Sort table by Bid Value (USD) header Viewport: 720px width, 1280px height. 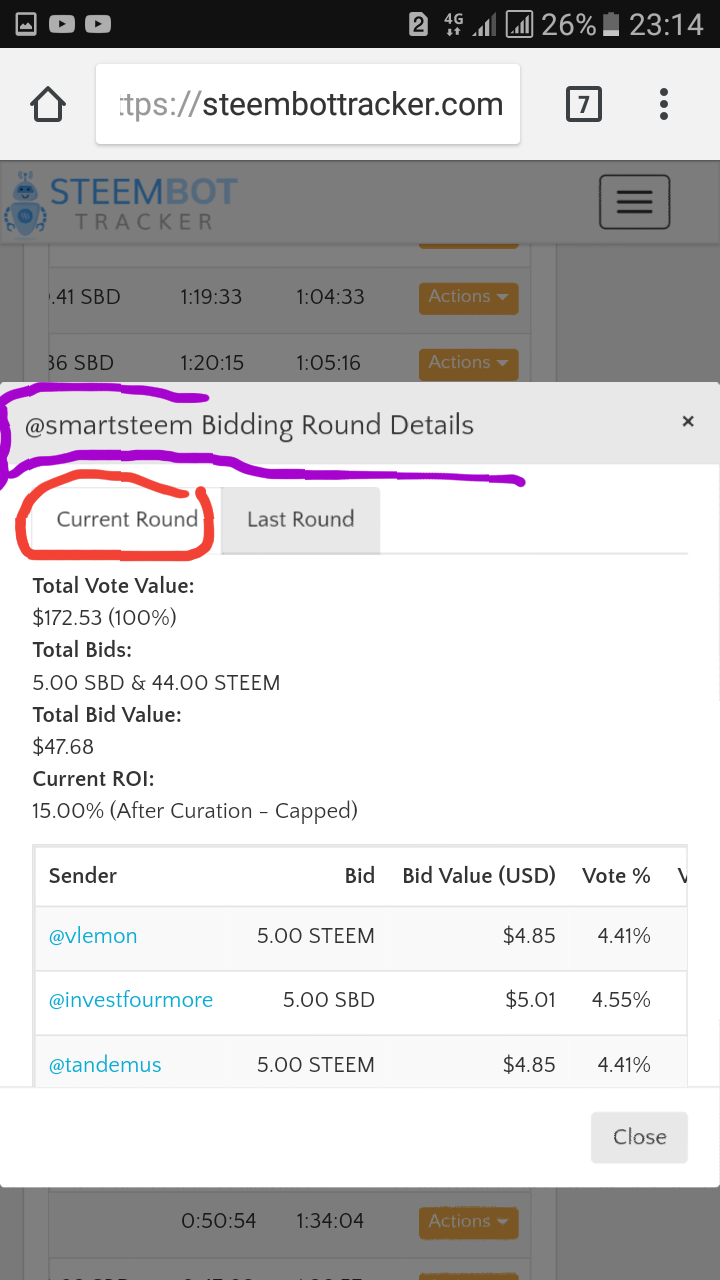click(x=478, y=876)
